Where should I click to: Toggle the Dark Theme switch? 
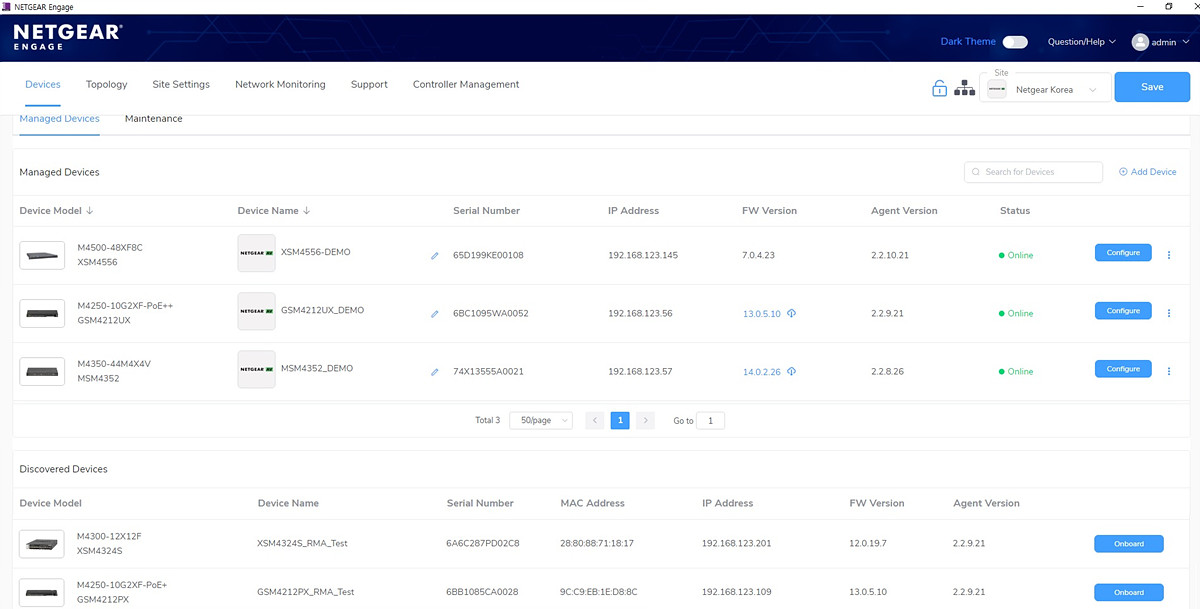pyautogui.click(x=1015, y=42)
